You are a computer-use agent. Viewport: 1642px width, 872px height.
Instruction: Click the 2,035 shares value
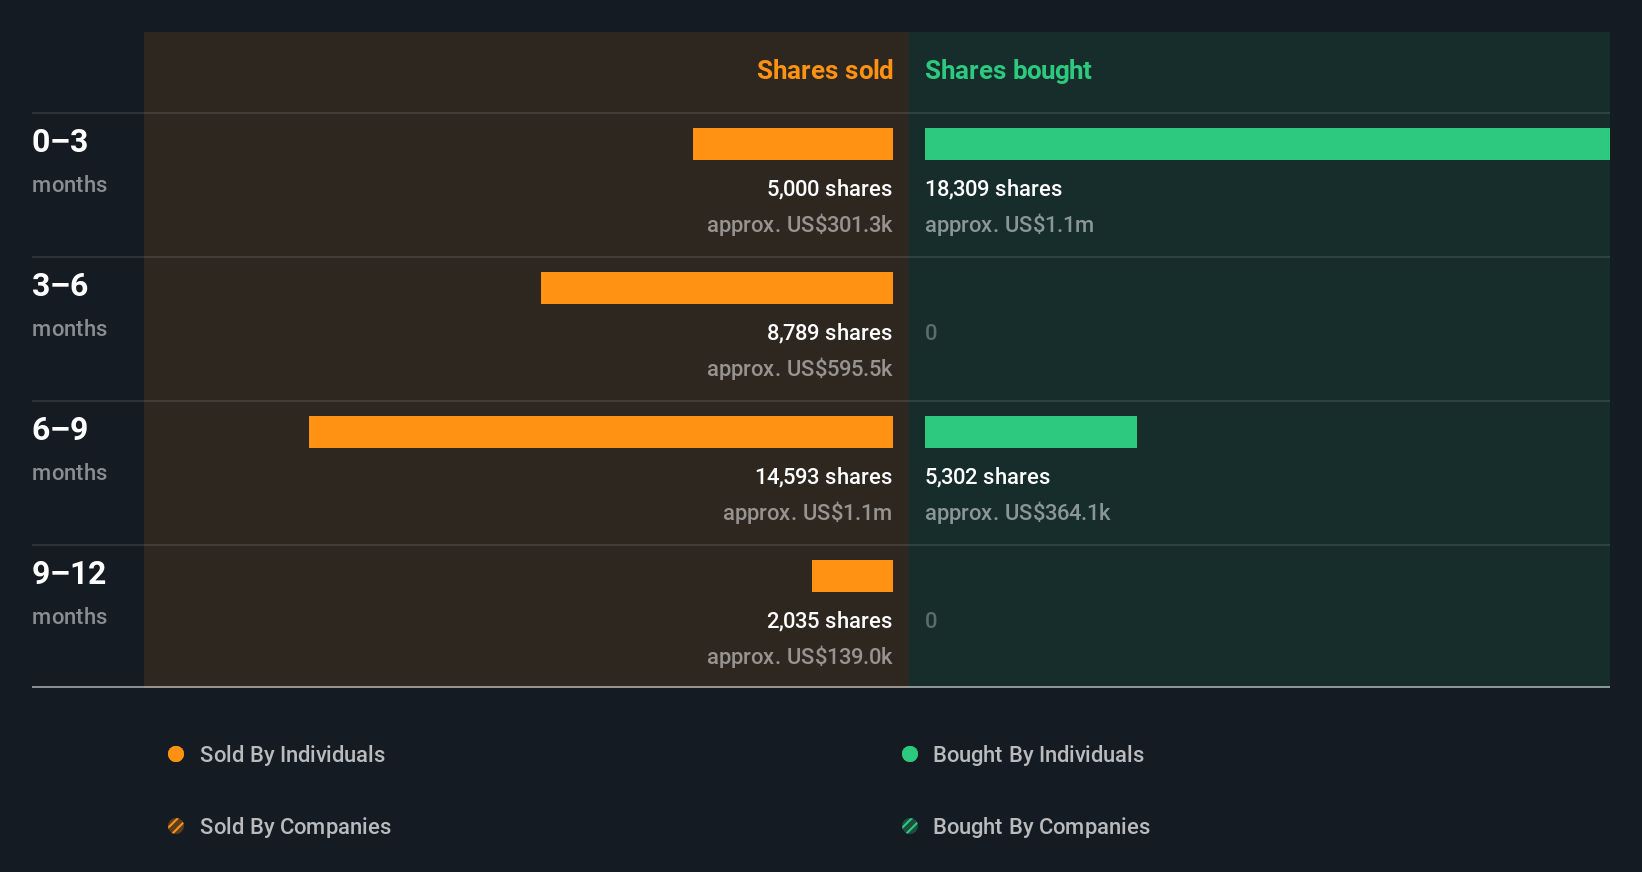point(829,620)
